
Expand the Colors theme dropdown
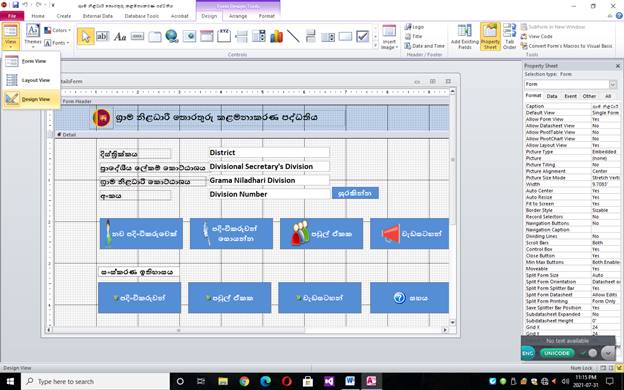tap(57, 30)
